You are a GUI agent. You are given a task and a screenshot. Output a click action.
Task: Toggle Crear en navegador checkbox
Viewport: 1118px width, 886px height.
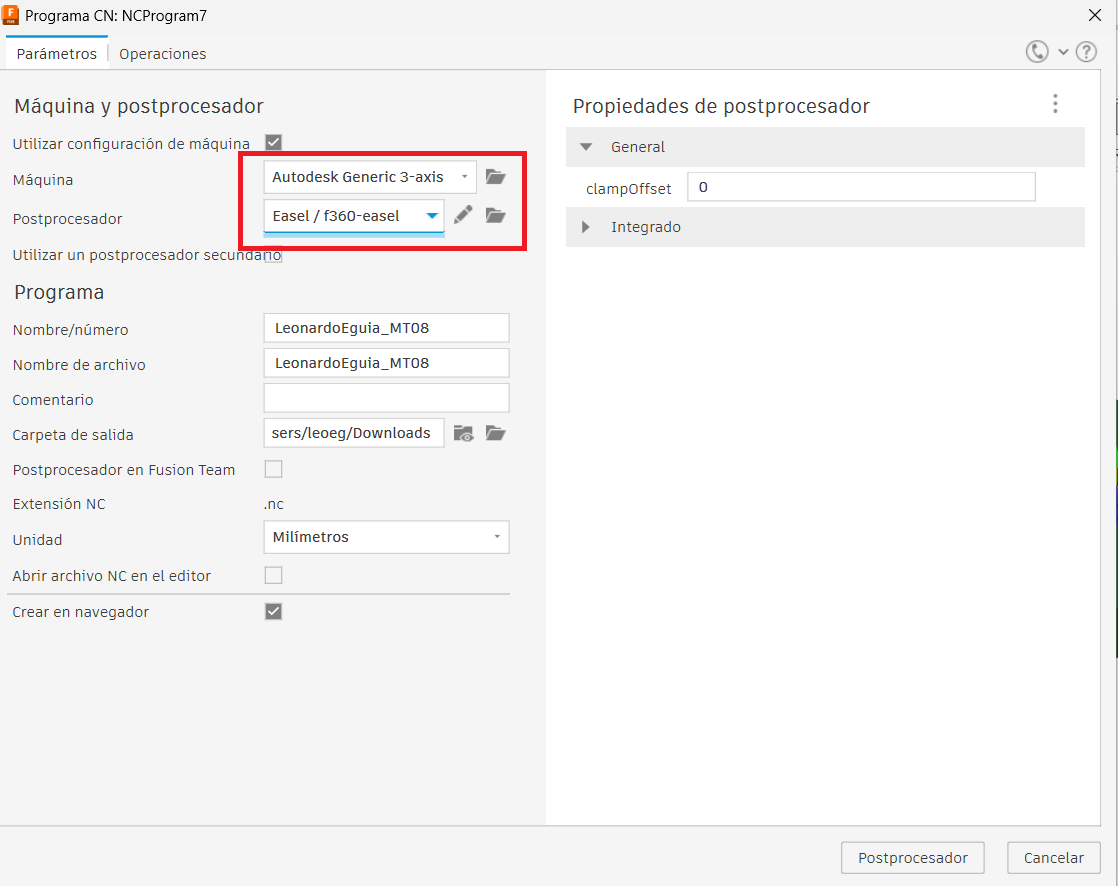click(274, 612)
